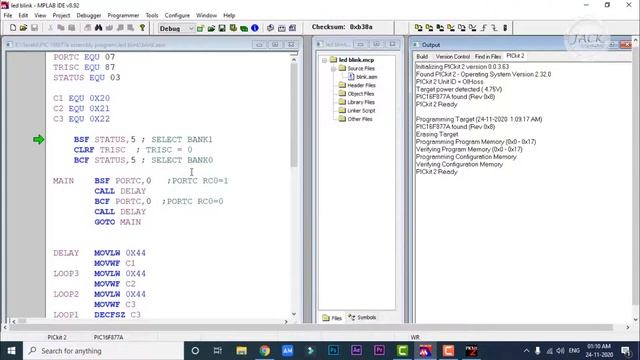Click the MPLAB workspace horizontal scrollbar
This screenshot has width=640, height=360.
pos(310,327)
